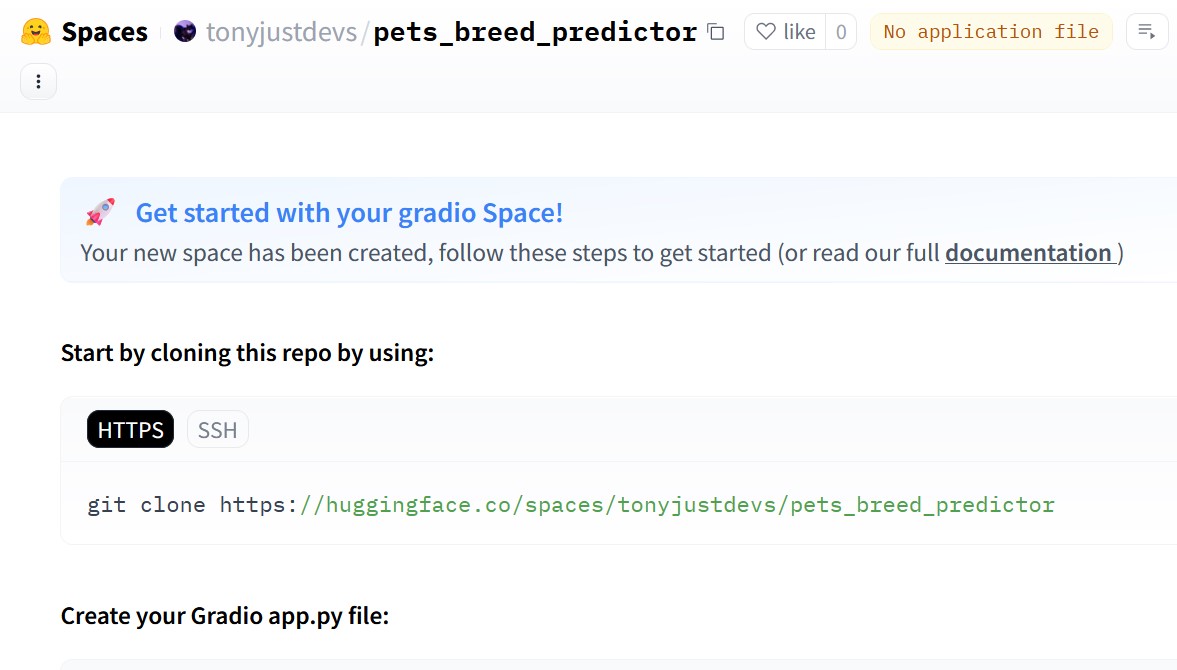Click the No application file badge
The width and height of the screenshot is (1177, 670).
click(x=991, y=32)
